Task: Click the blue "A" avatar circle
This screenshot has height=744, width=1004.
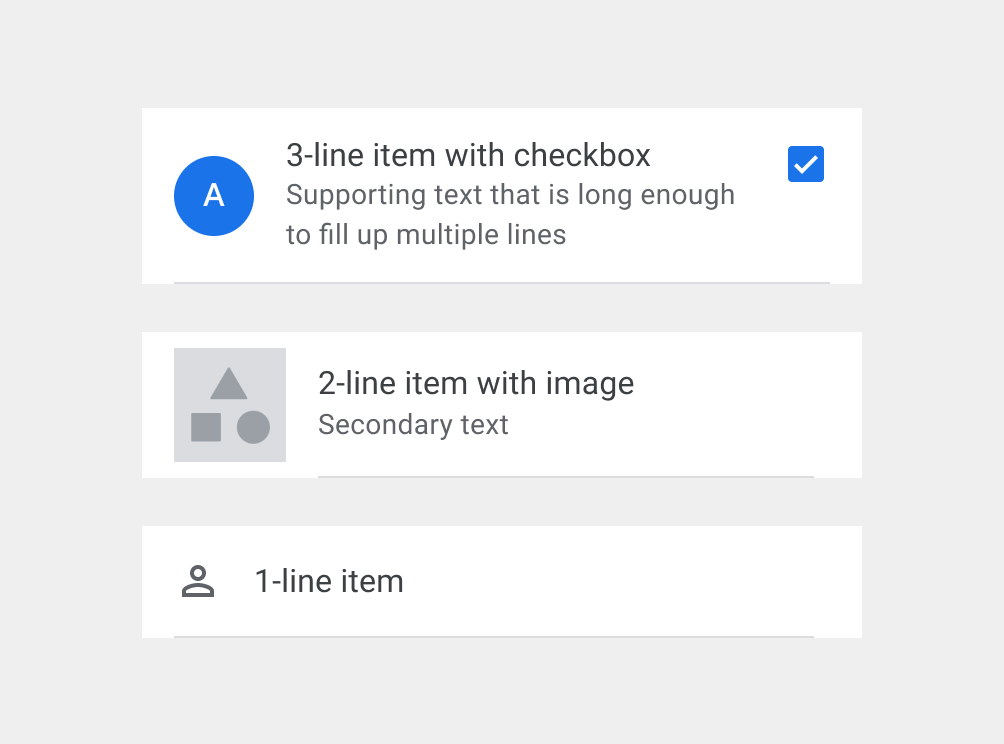Action: pos(214,196)
